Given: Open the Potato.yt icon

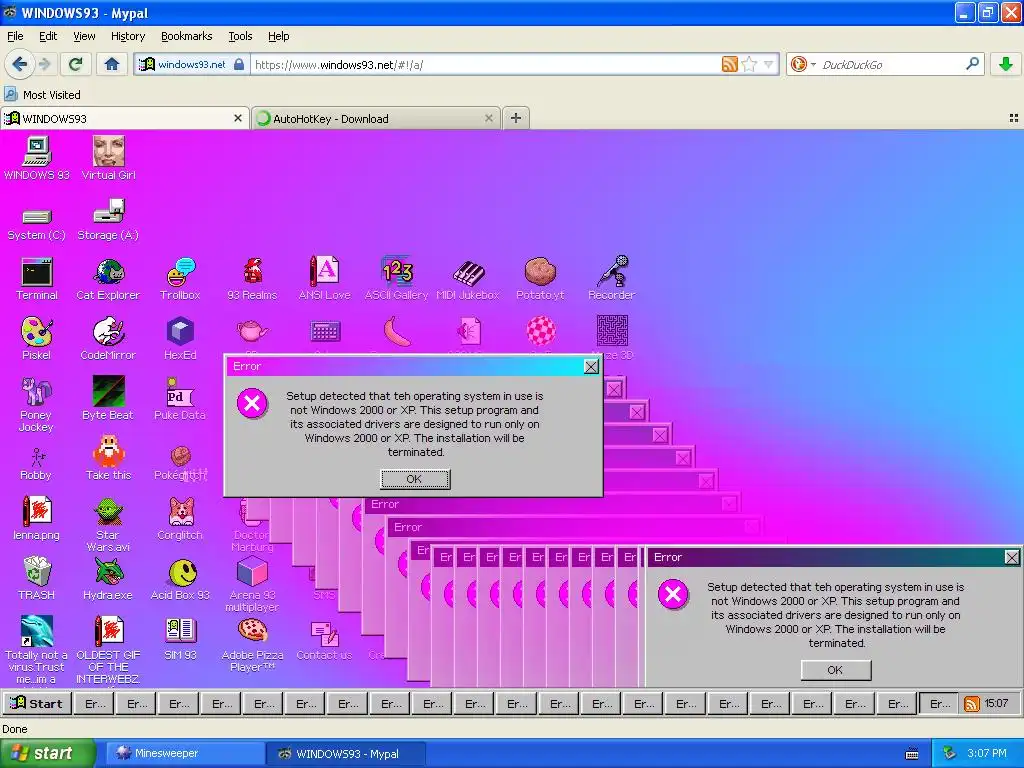Looking at the screenshot, I should click(x=540, y=279).
